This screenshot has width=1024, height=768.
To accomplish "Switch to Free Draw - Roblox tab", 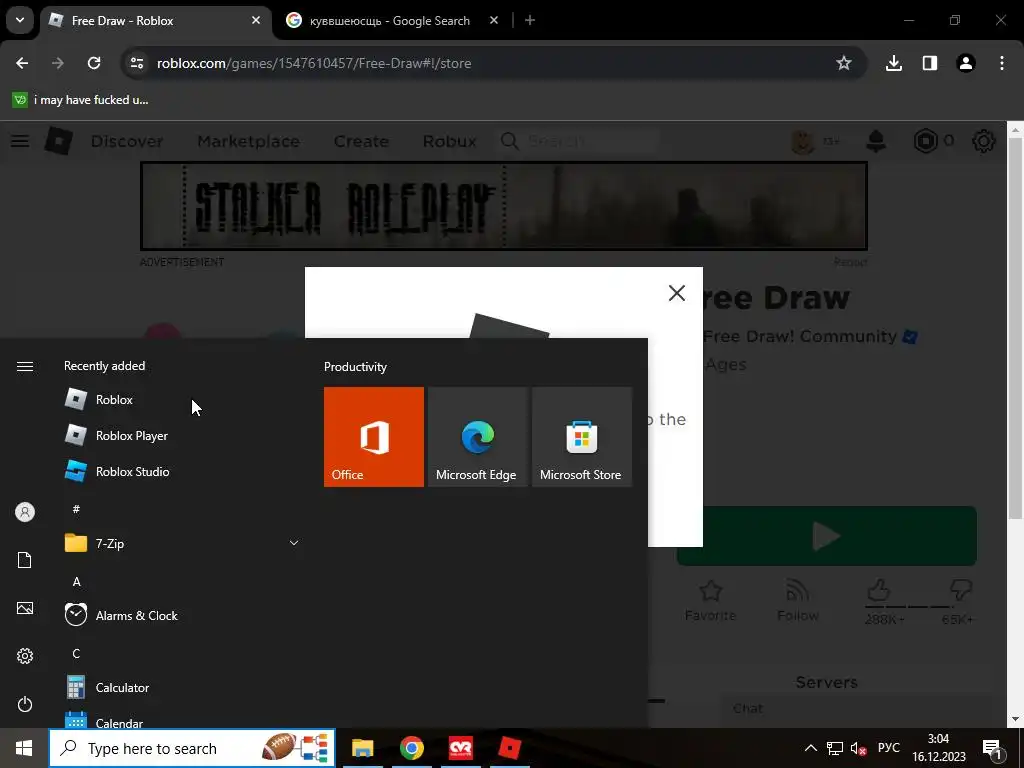I will click(155, 21).
